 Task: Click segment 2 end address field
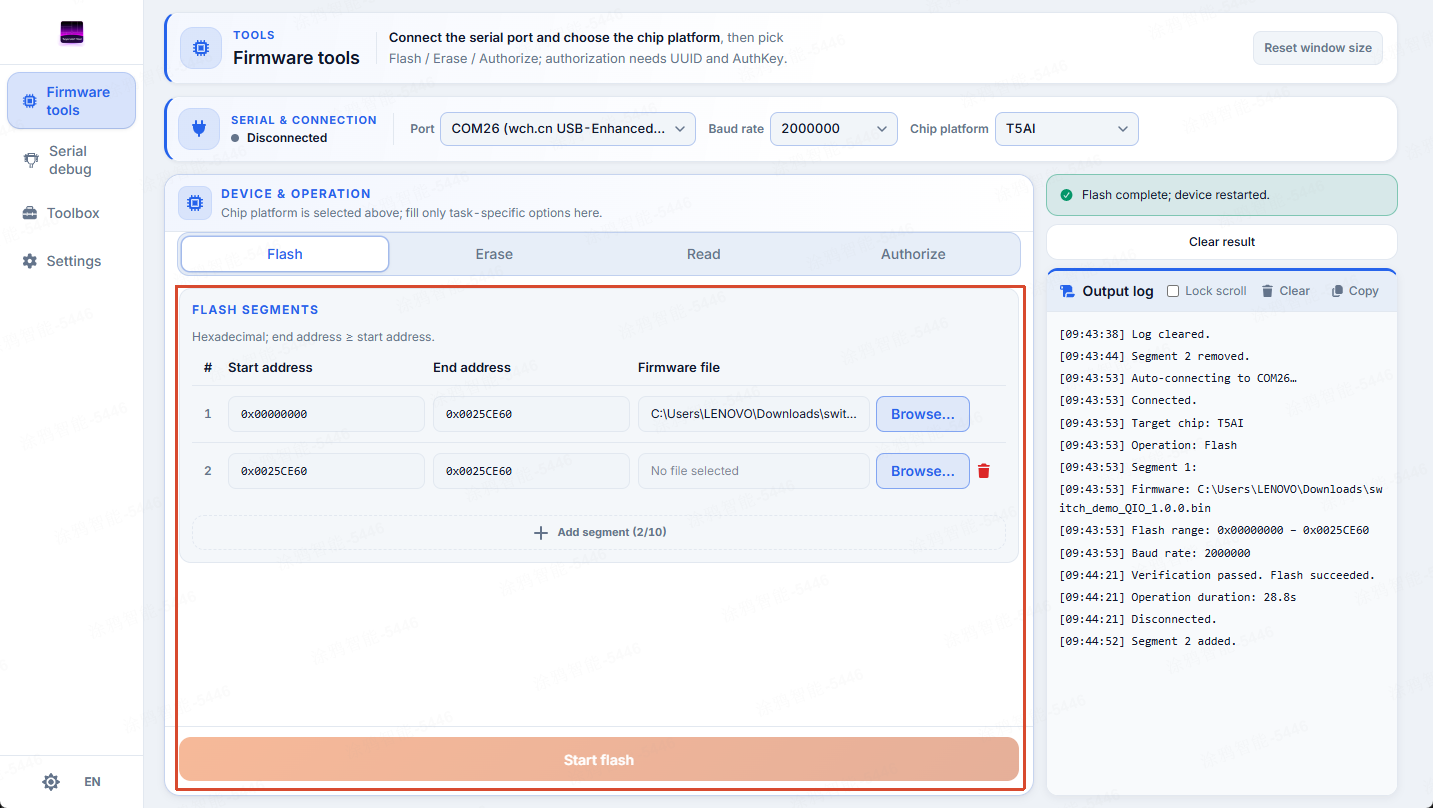pyautogui.click(x=531, y=471)
